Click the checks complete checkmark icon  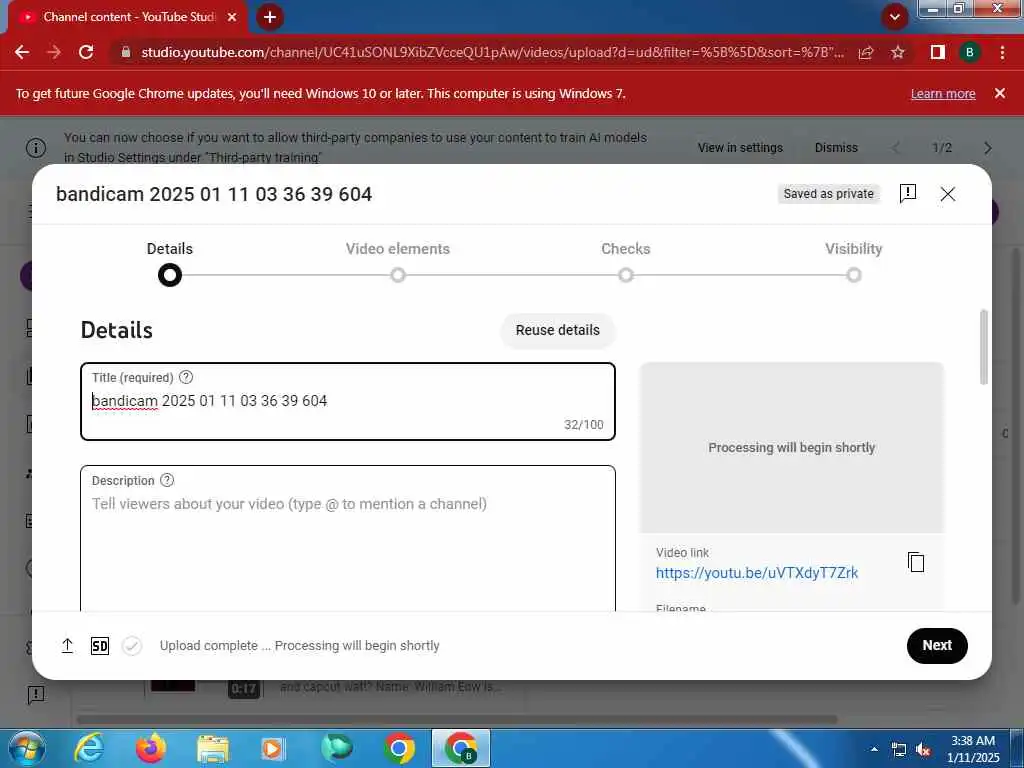coord(132,646)
